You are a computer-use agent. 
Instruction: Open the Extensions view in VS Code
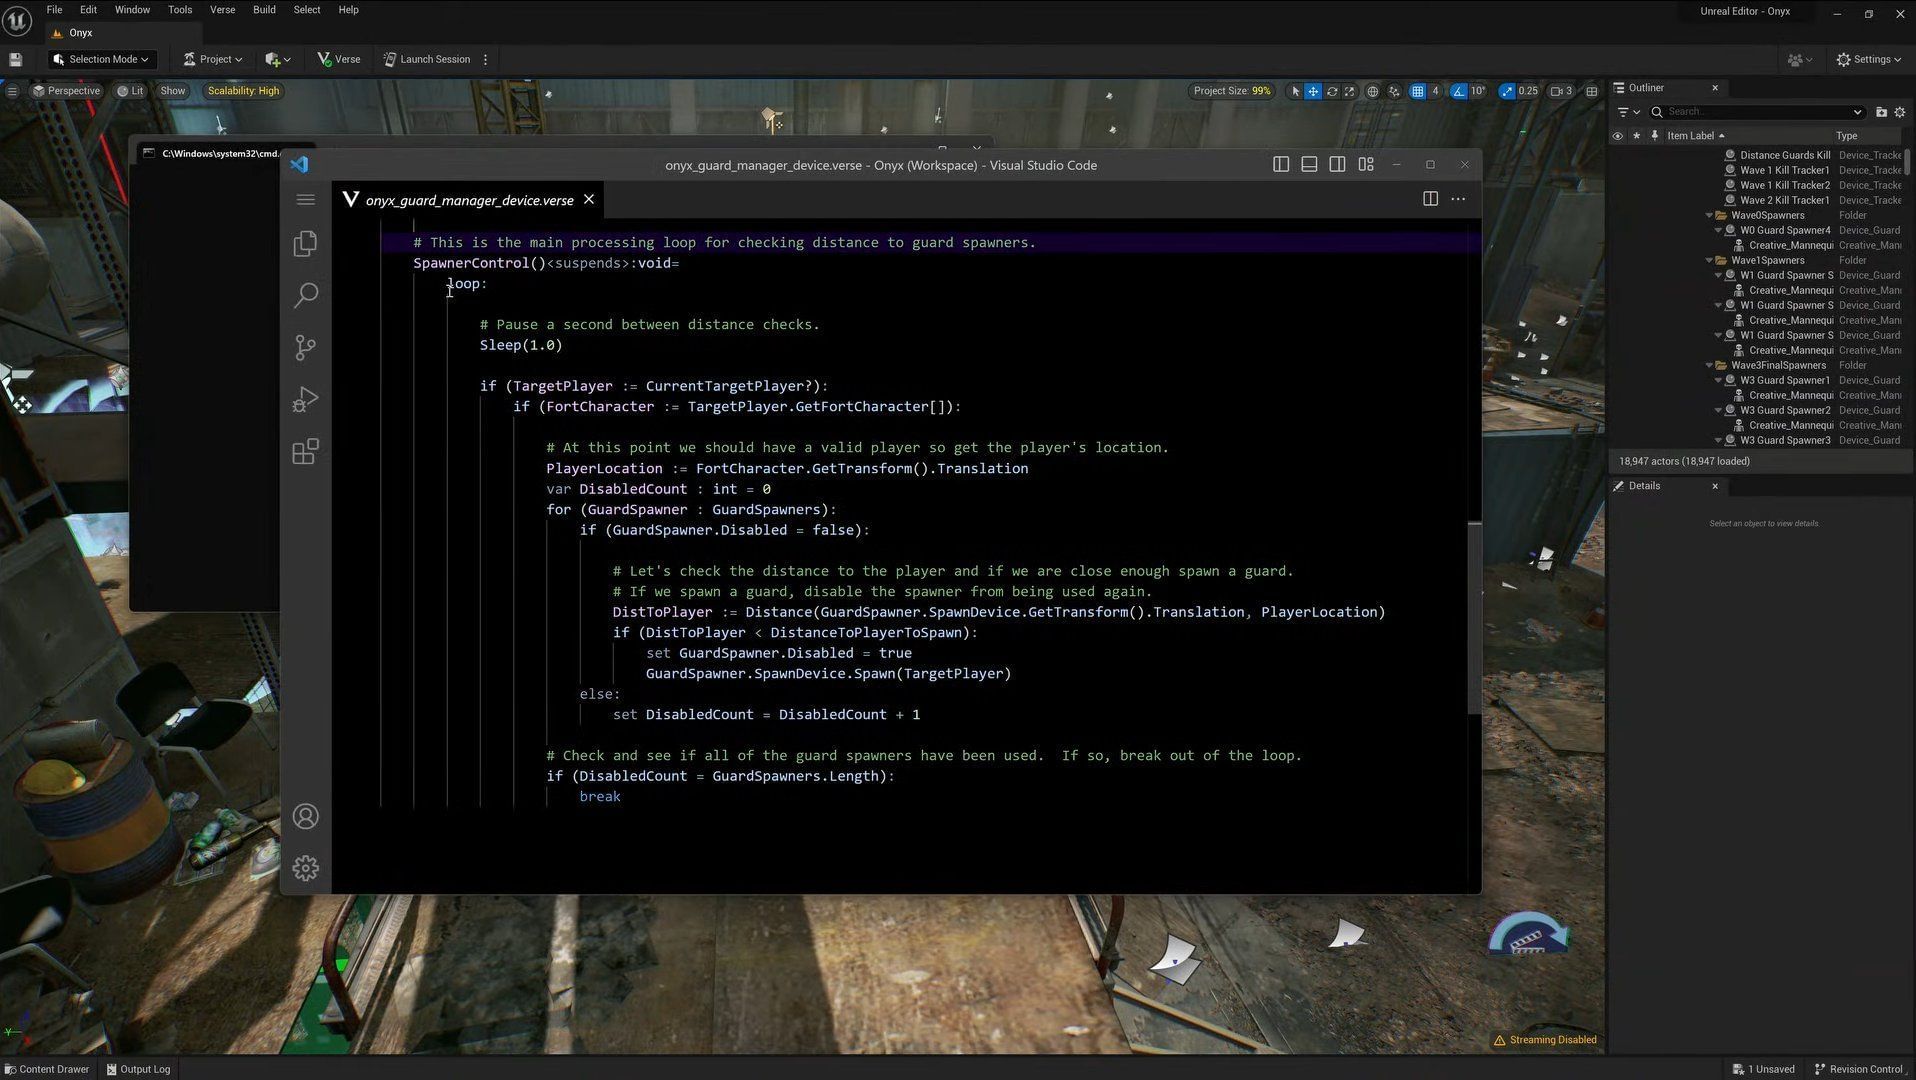point(305,452)
